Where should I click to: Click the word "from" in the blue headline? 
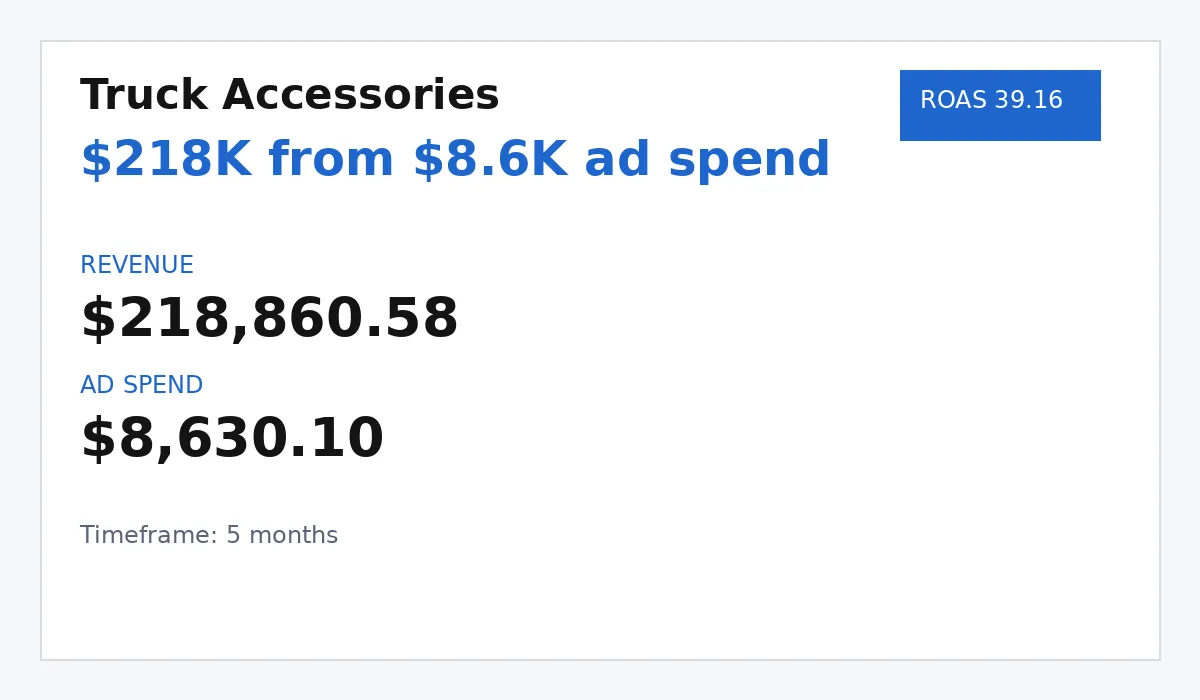pyautogui.click(x=332, y=161)
